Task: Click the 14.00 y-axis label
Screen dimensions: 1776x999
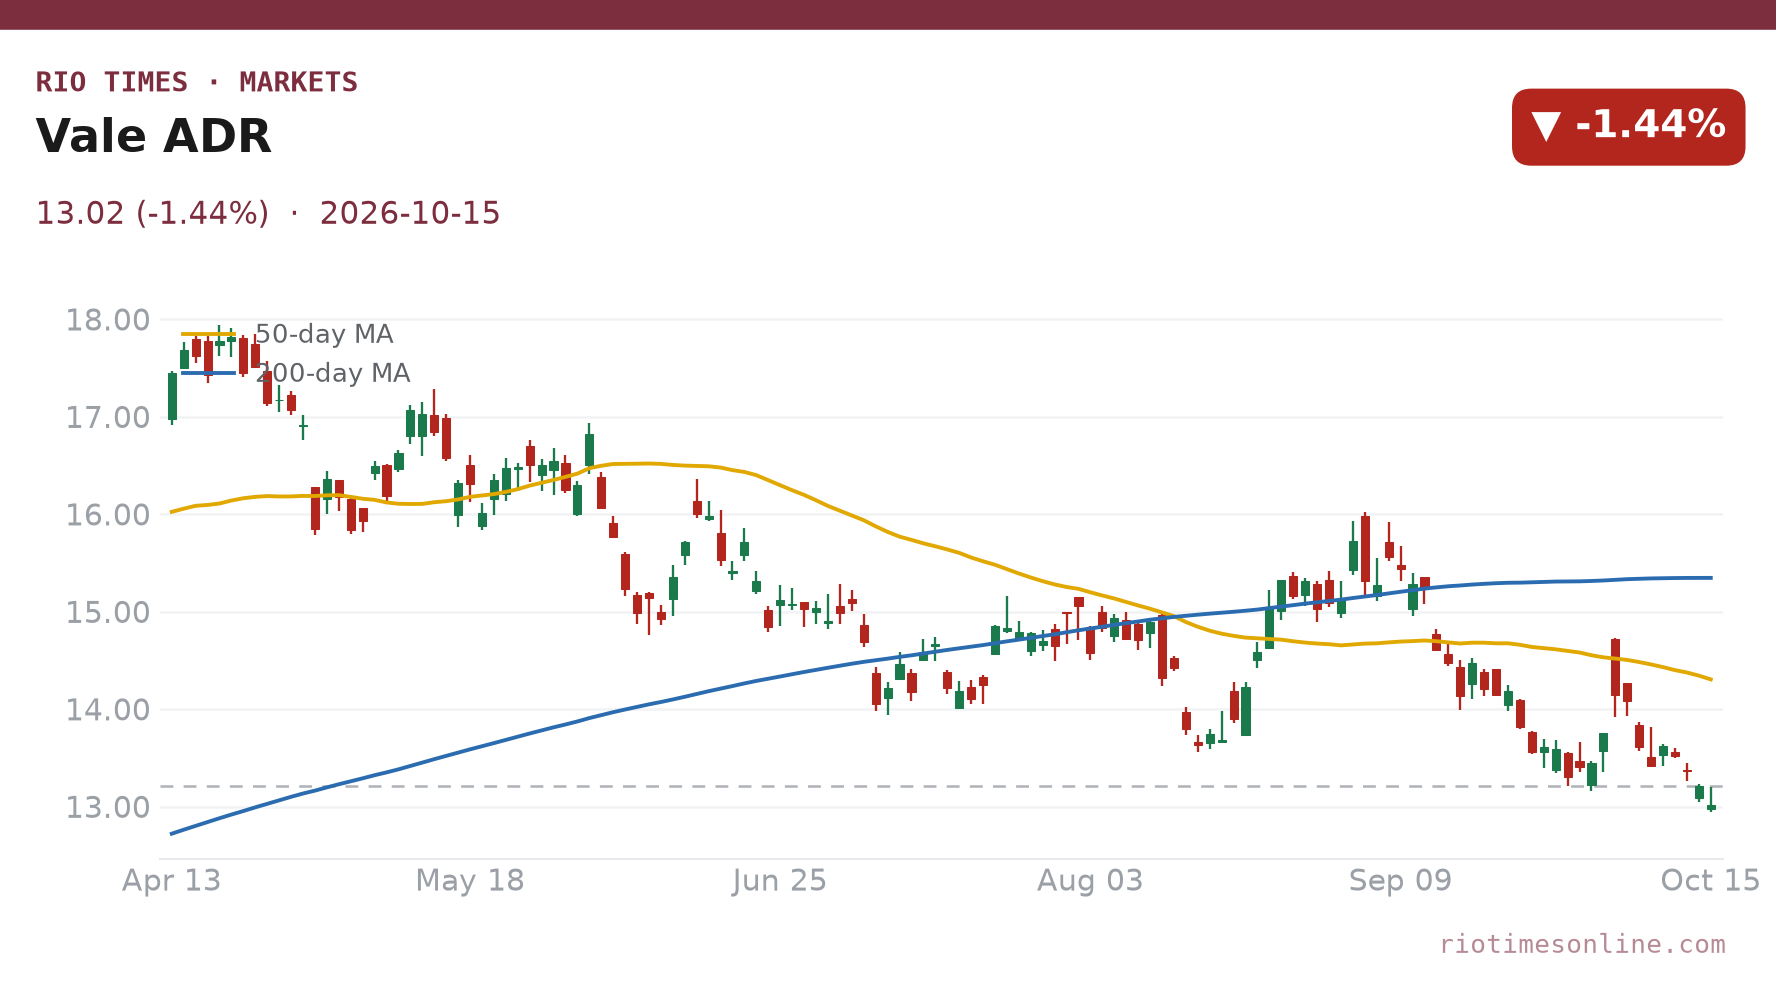Action: (108, 710)
